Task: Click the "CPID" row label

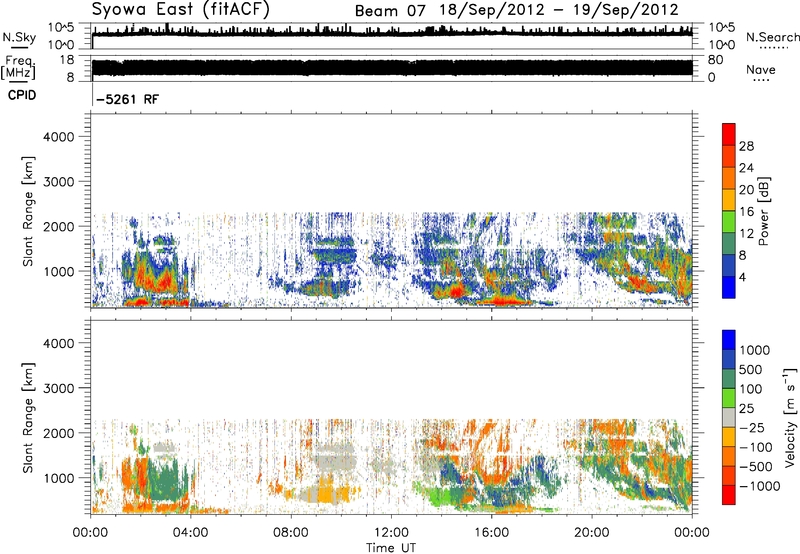Action: [22, 95]
